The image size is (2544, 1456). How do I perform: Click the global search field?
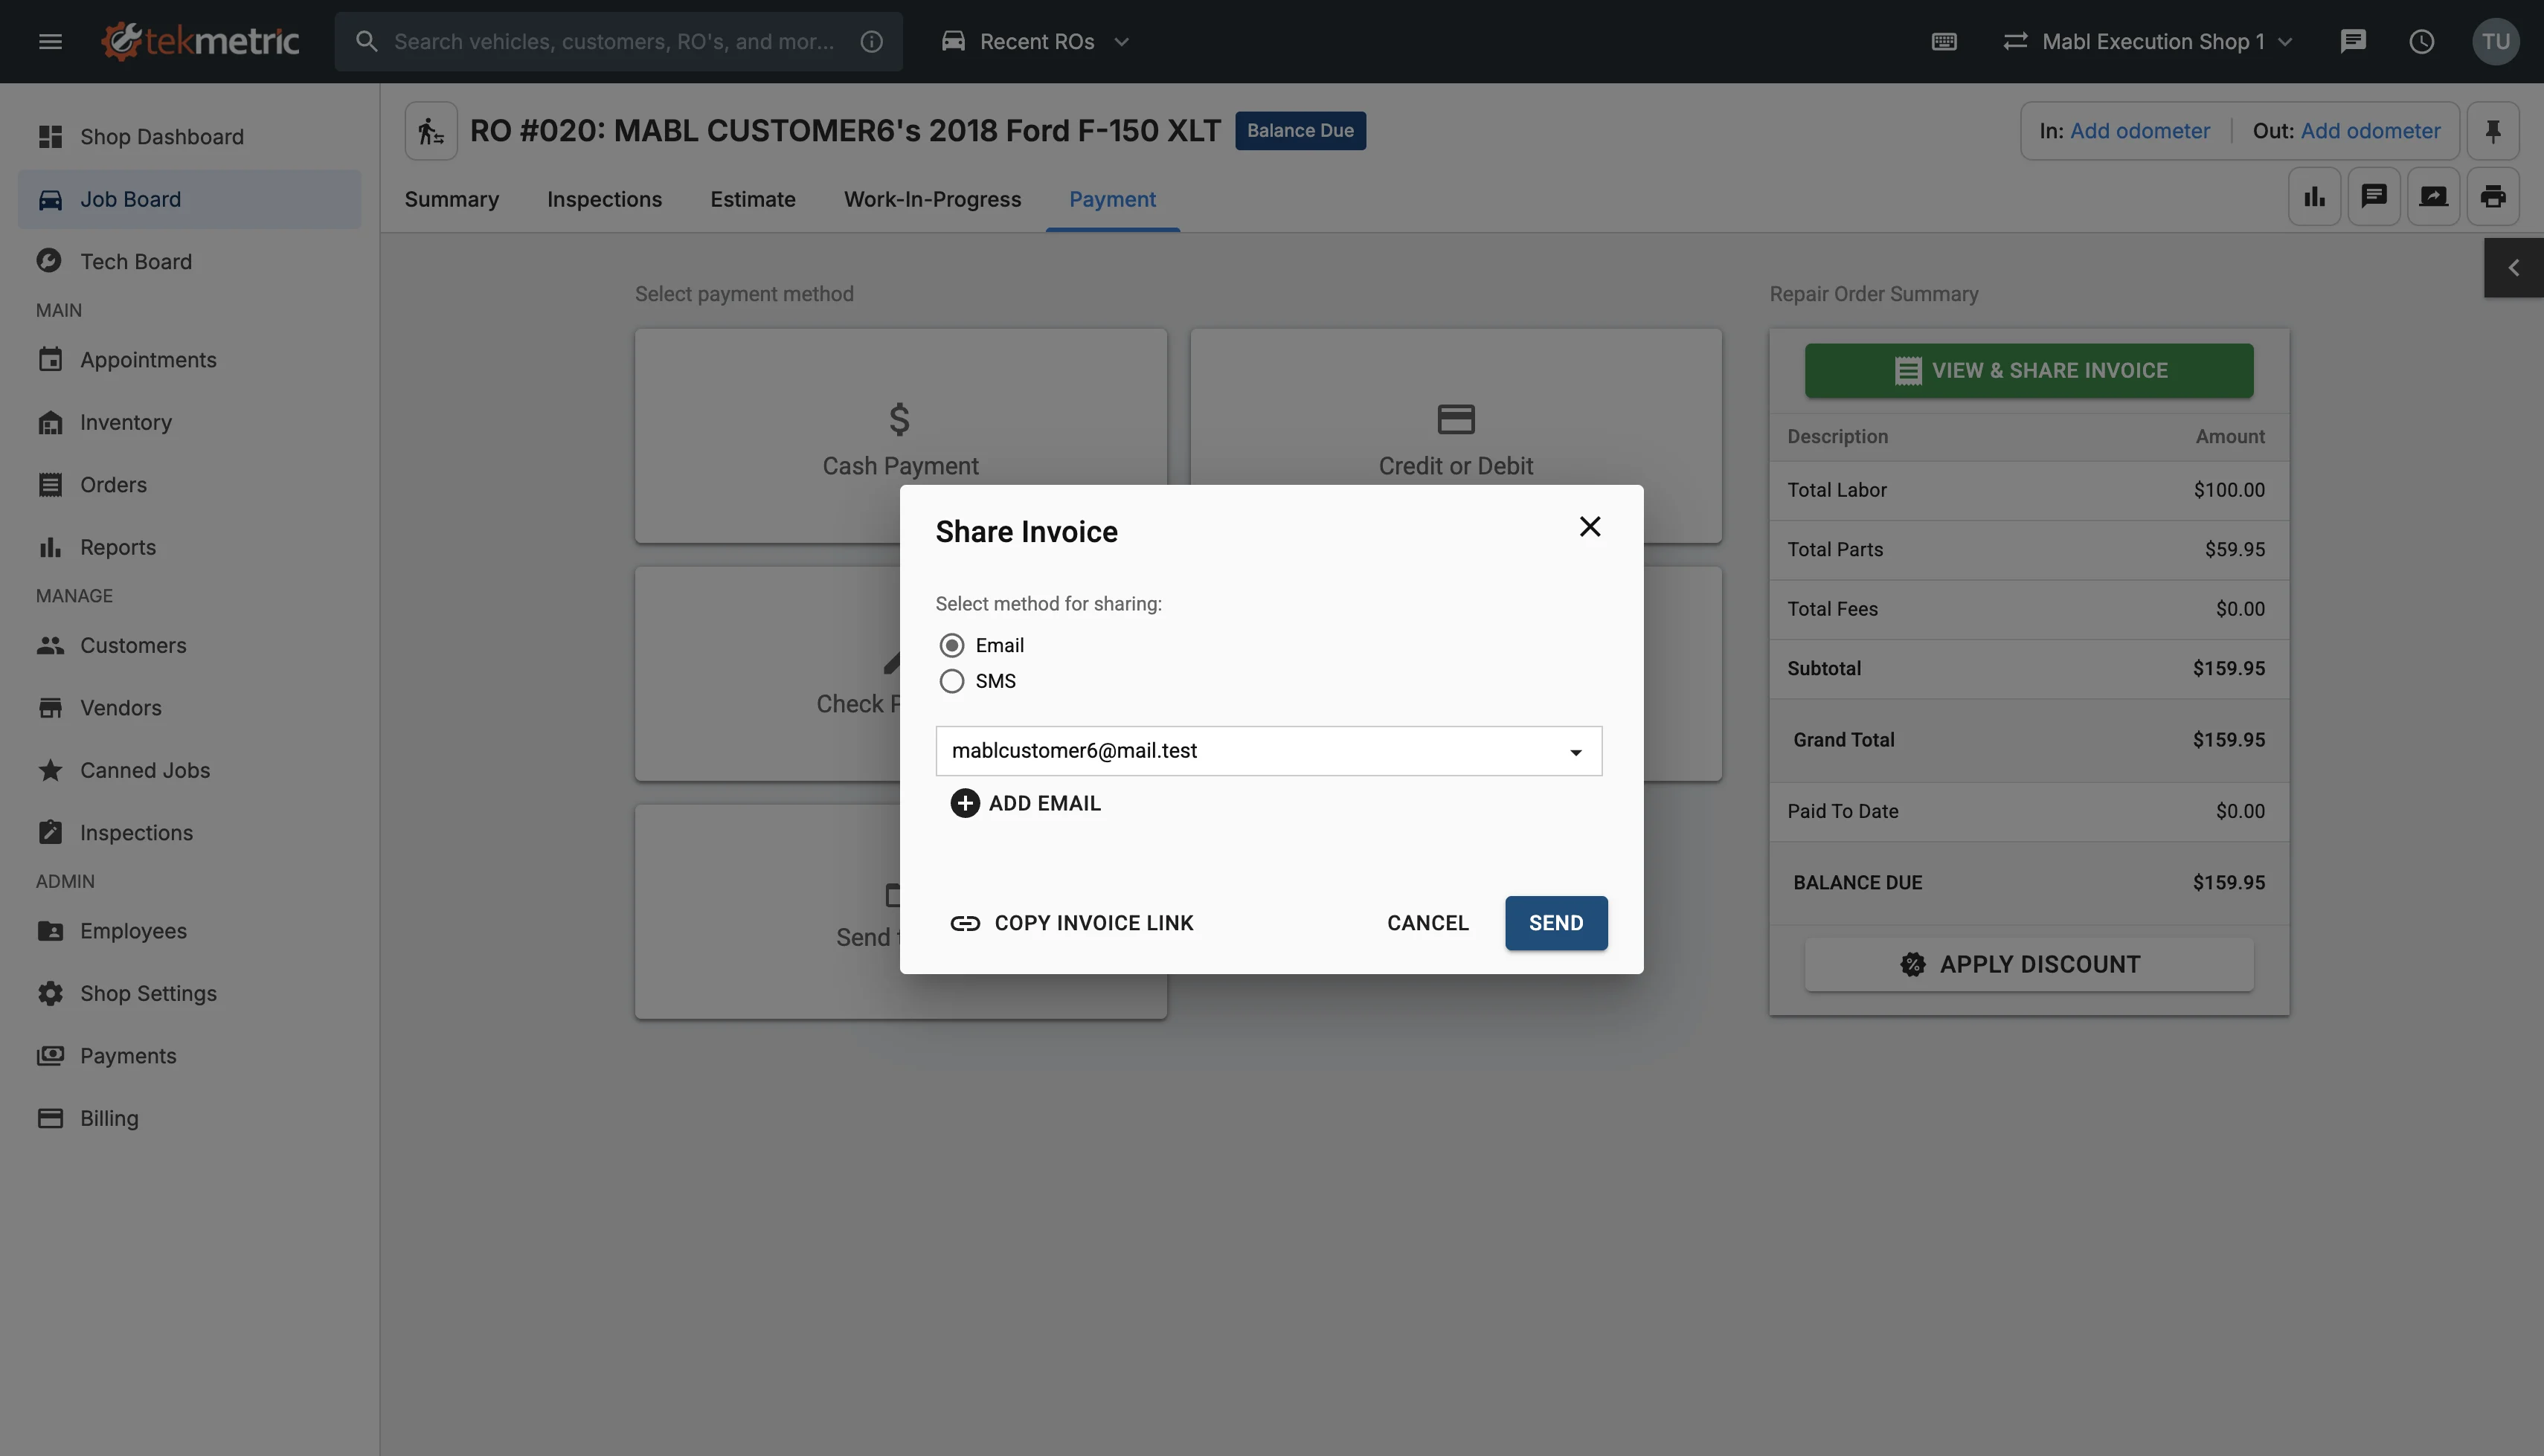pos(613,42)
